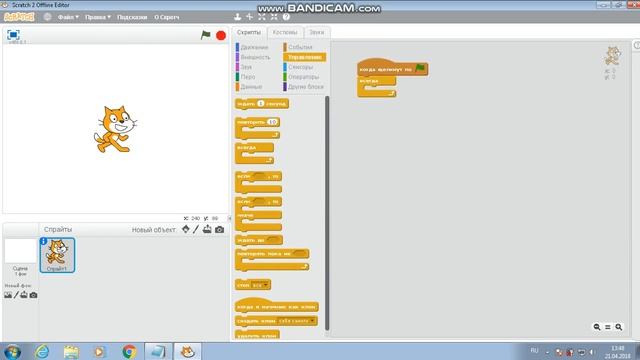Zoom in on the scripts area
The image size is (640, 360).
click(x=619, y=327)
